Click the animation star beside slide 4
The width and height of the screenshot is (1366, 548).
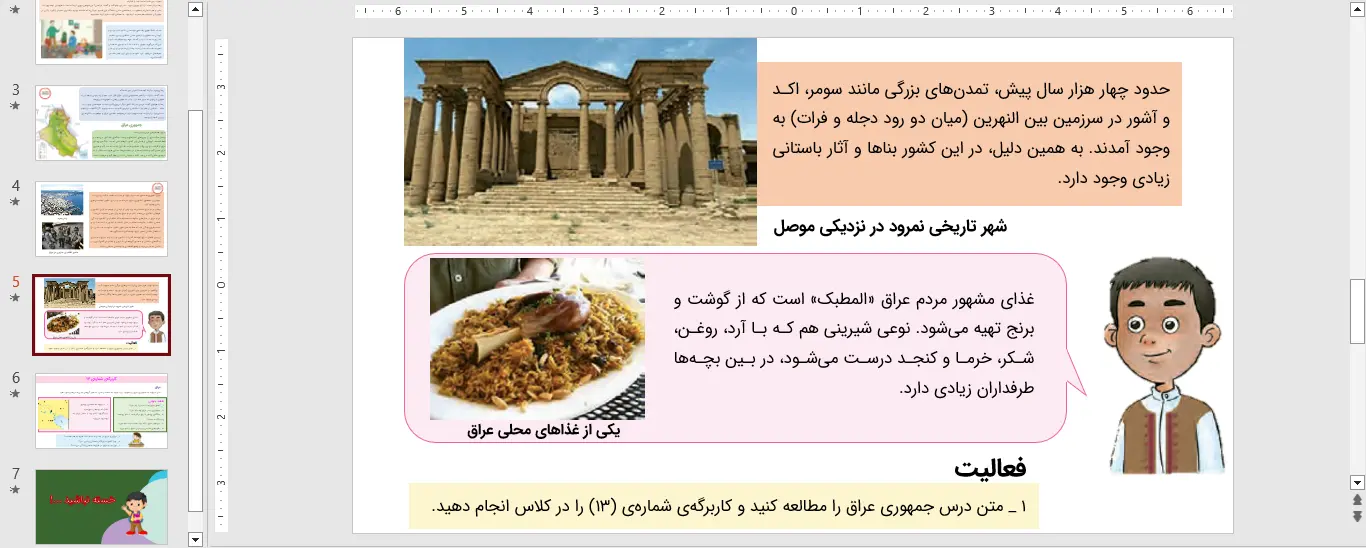[15, 201]
